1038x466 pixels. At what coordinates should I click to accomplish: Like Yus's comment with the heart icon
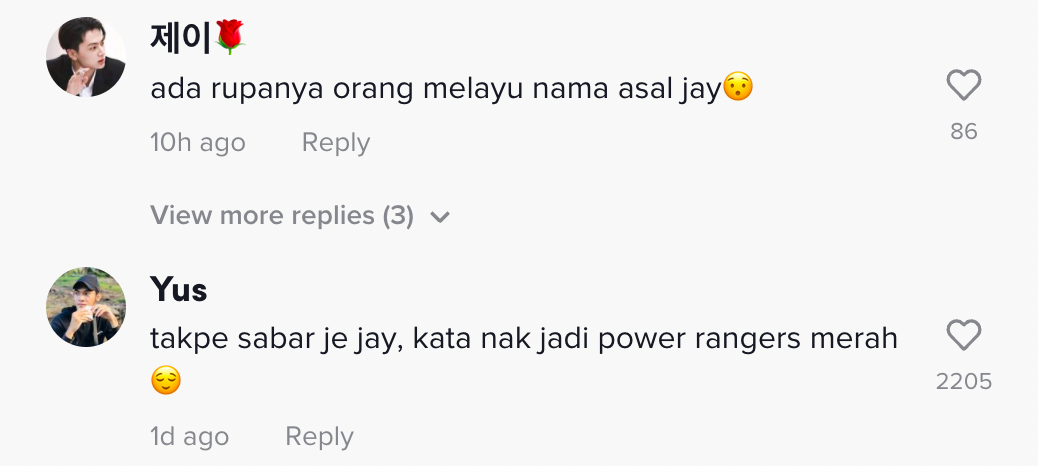tap(963, 335)
